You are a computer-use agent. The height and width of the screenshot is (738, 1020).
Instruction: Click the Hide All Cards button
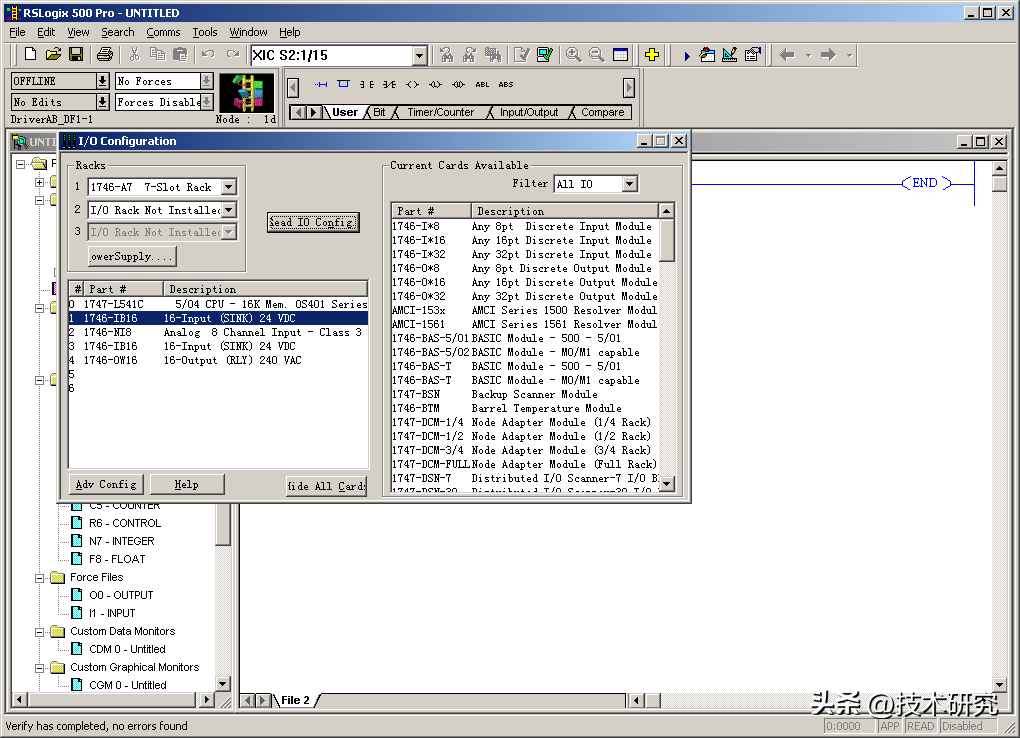[x=326, y=486]
